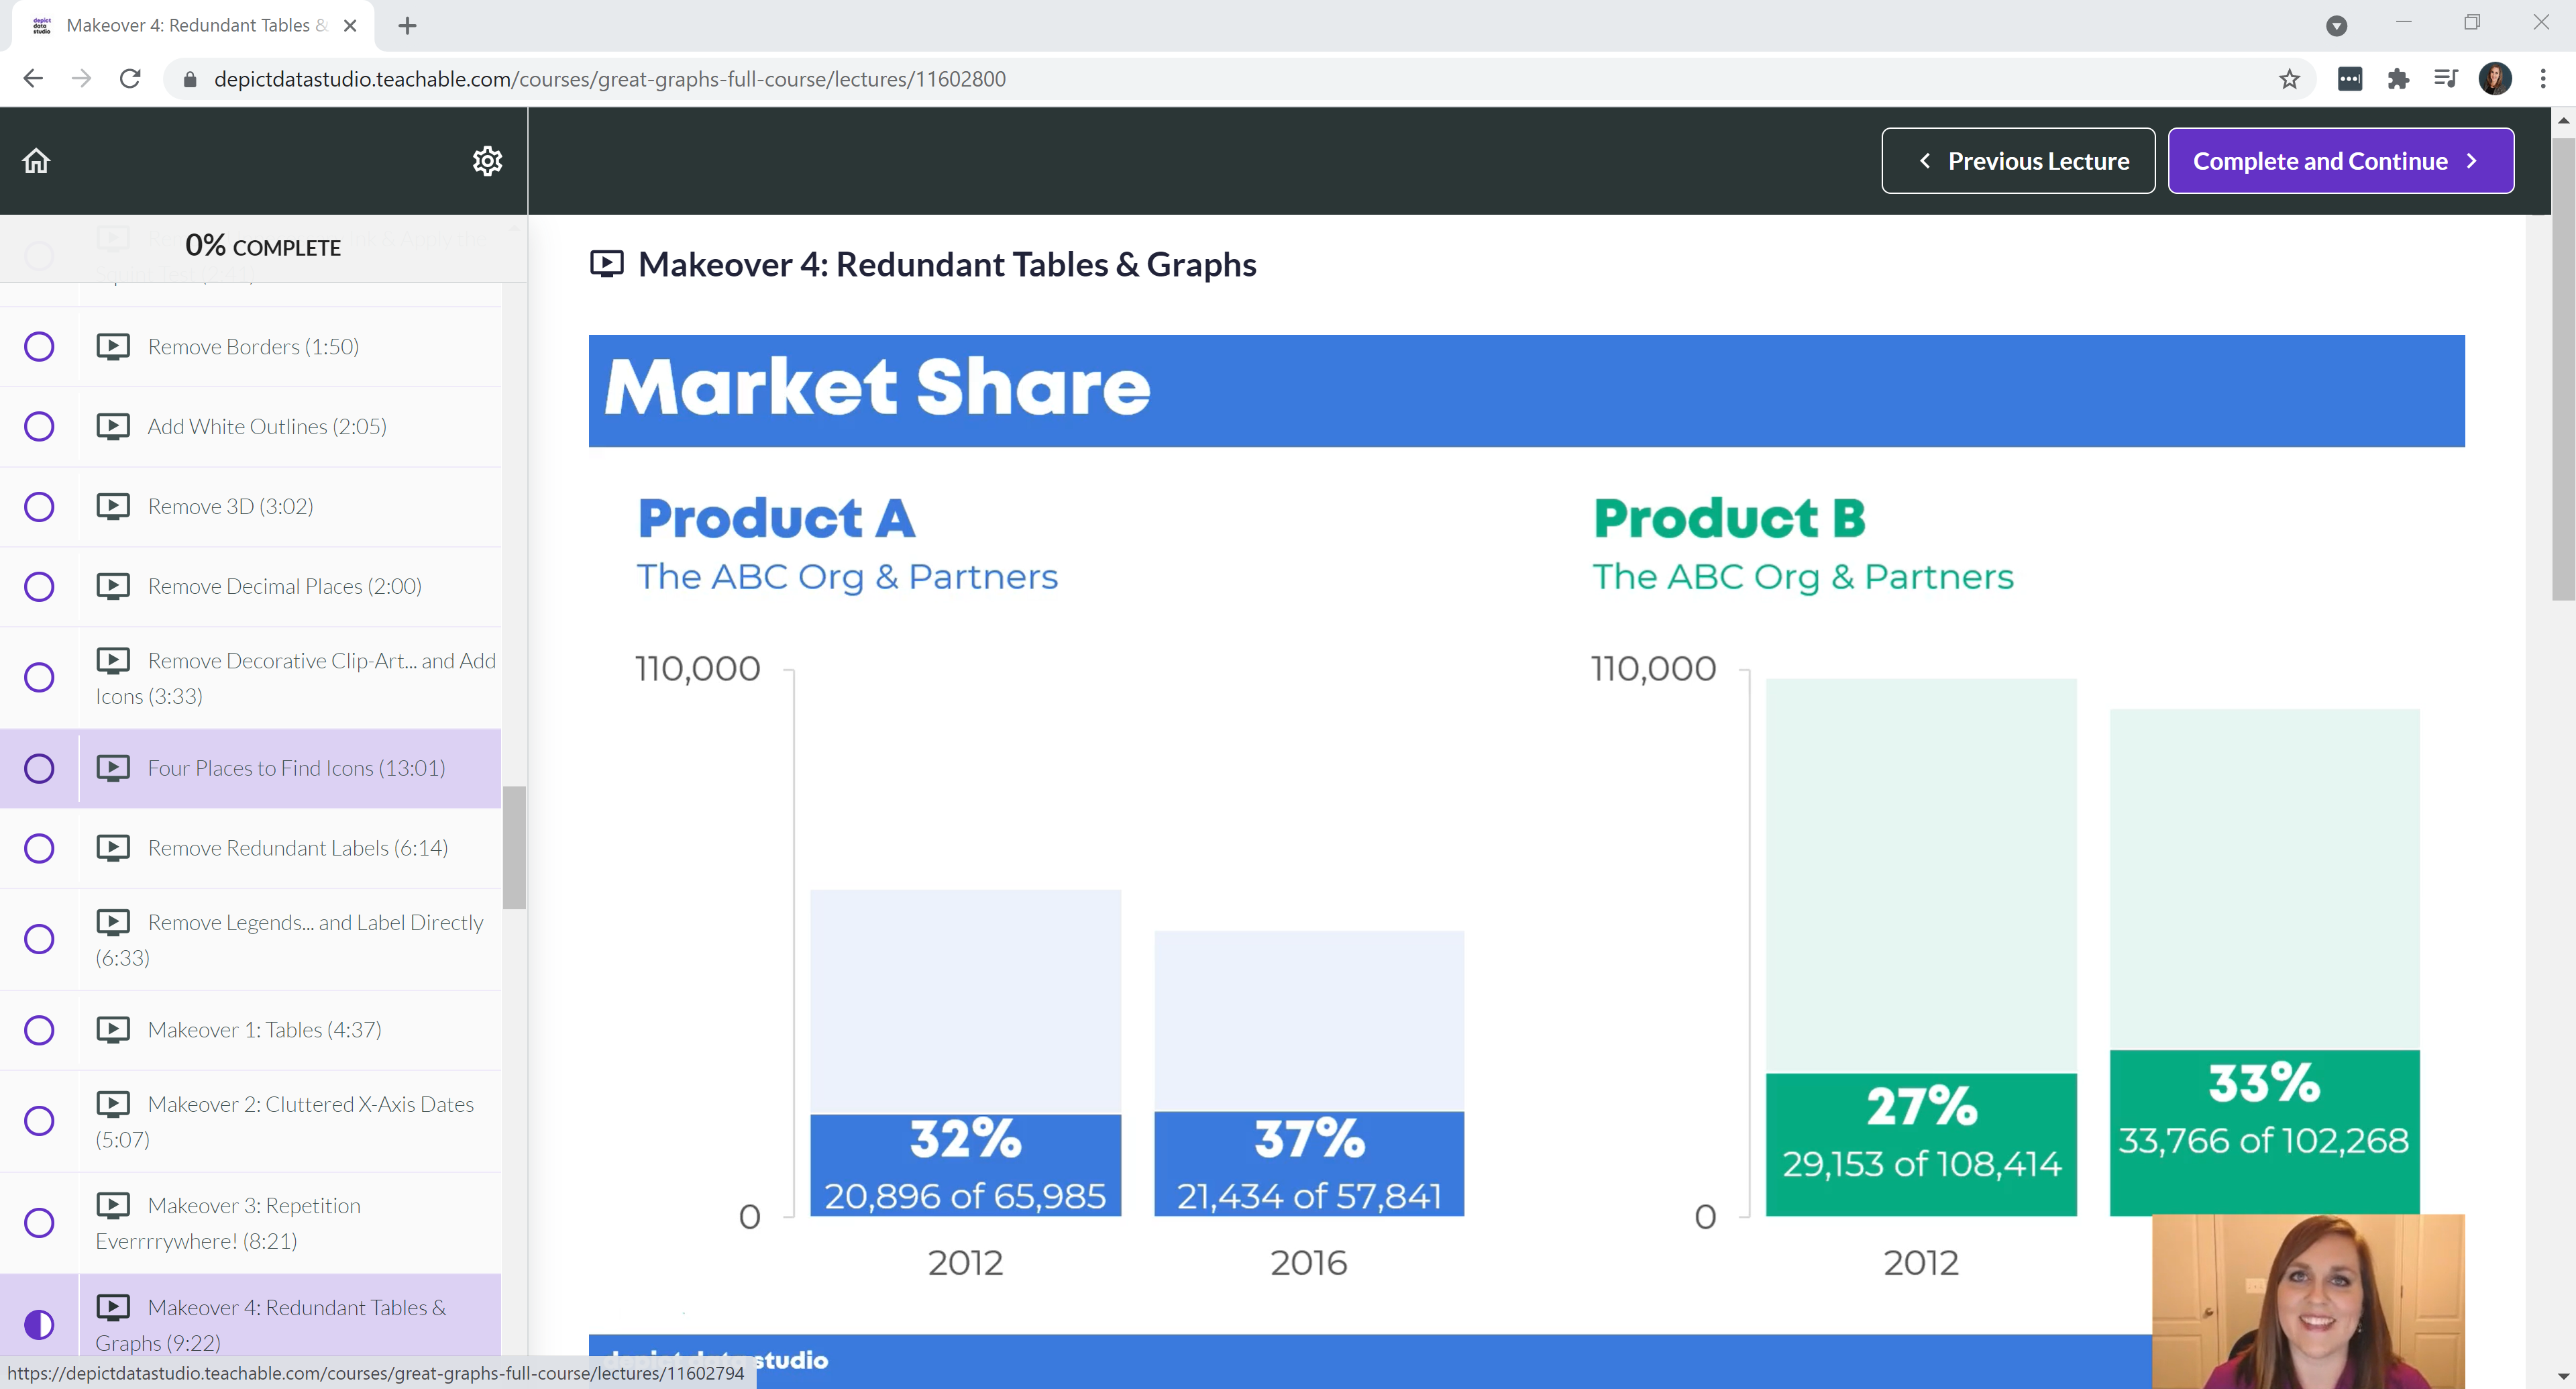This screenshot has height=1389, width=2576.
Task: Click the page scrollbar up arrow
Action: (2563, 120)
